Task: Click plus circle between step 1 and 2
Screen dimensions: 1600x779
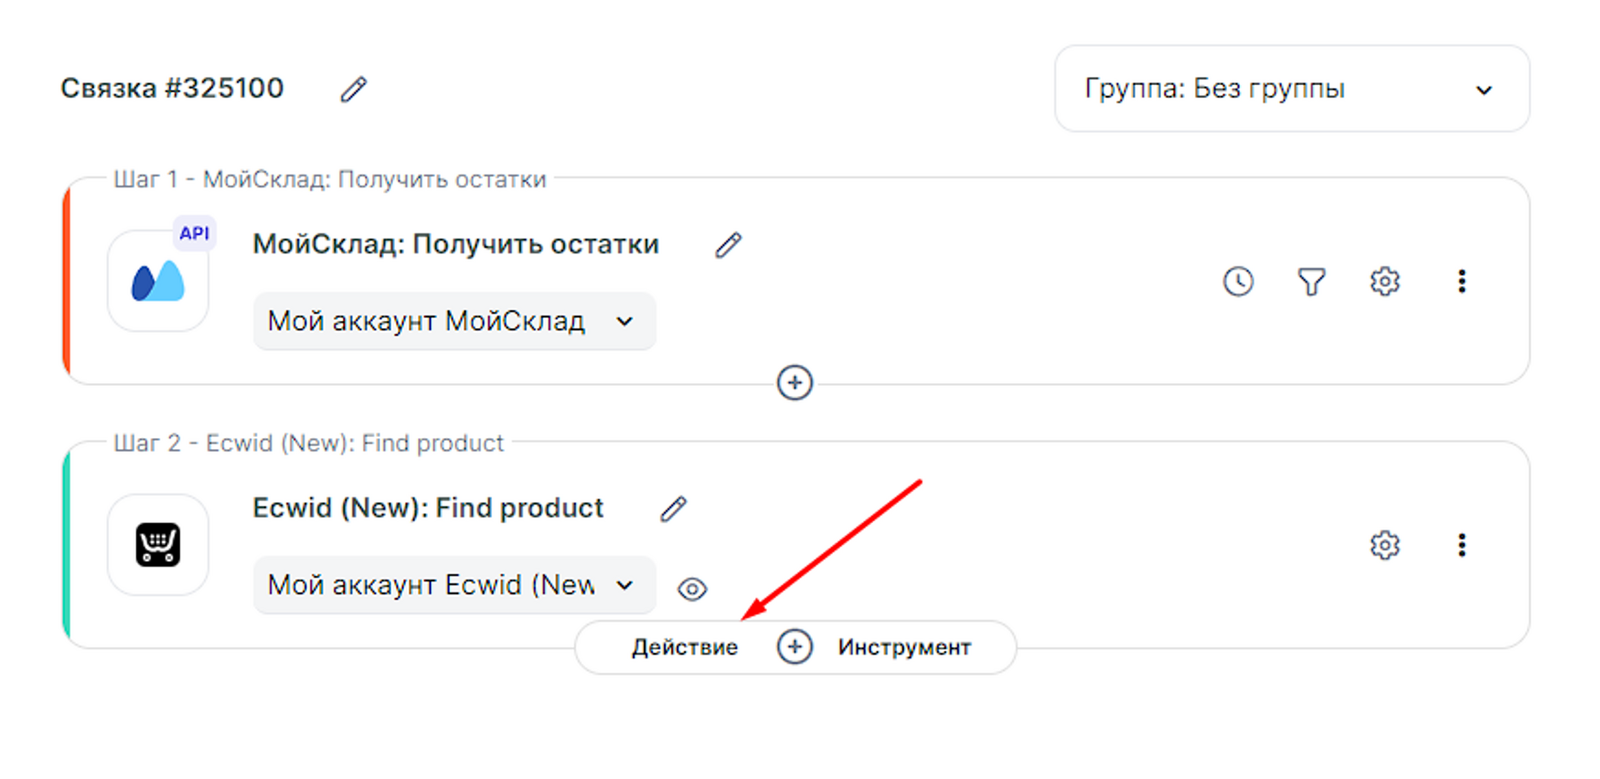Action: pos(795,383)
